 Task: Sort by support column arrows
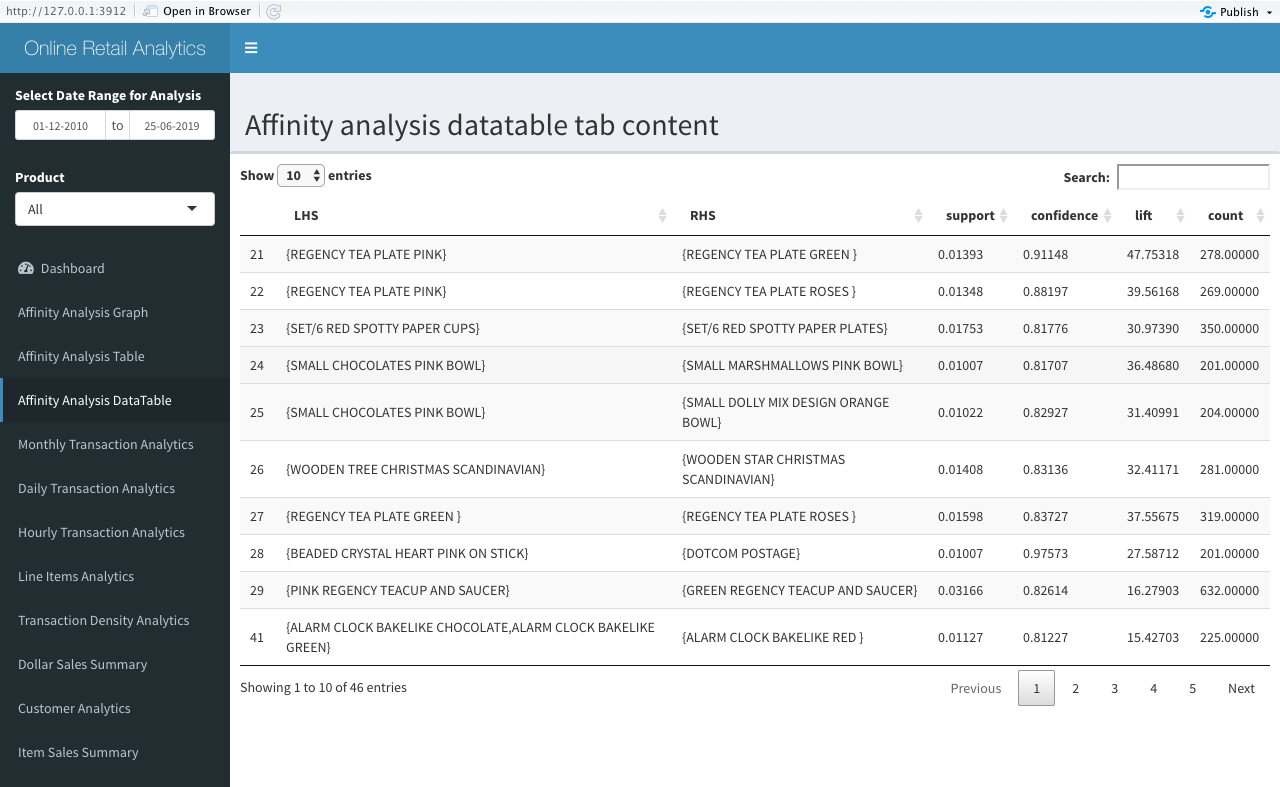point(1004,215)
